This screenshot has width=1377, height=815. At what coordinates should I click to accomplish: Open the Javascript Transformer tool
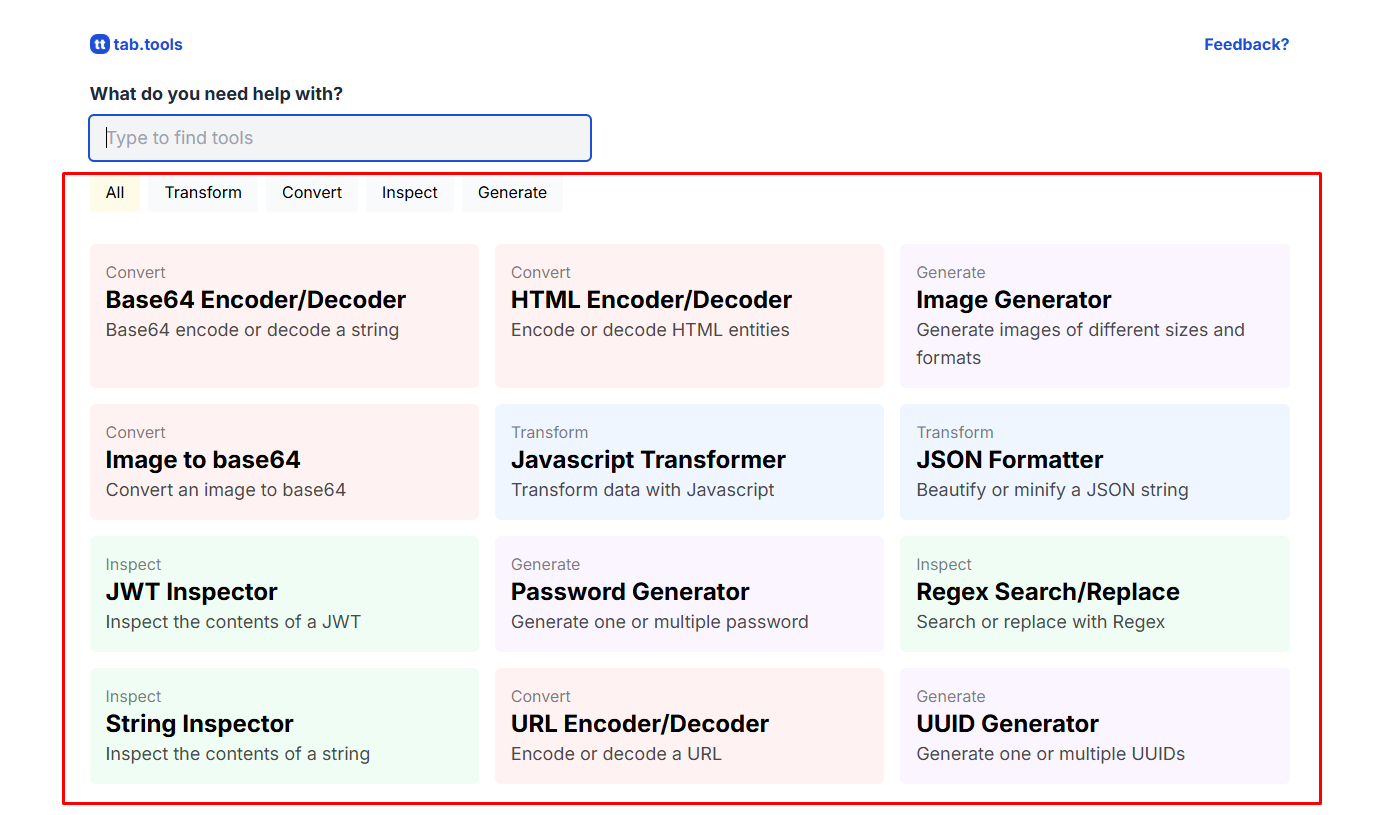coord(689,461)
